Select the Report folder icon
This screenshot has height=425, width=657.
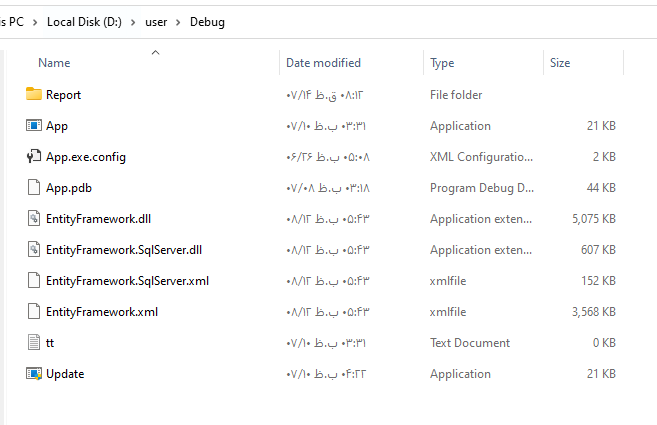[x=33, y=95]
